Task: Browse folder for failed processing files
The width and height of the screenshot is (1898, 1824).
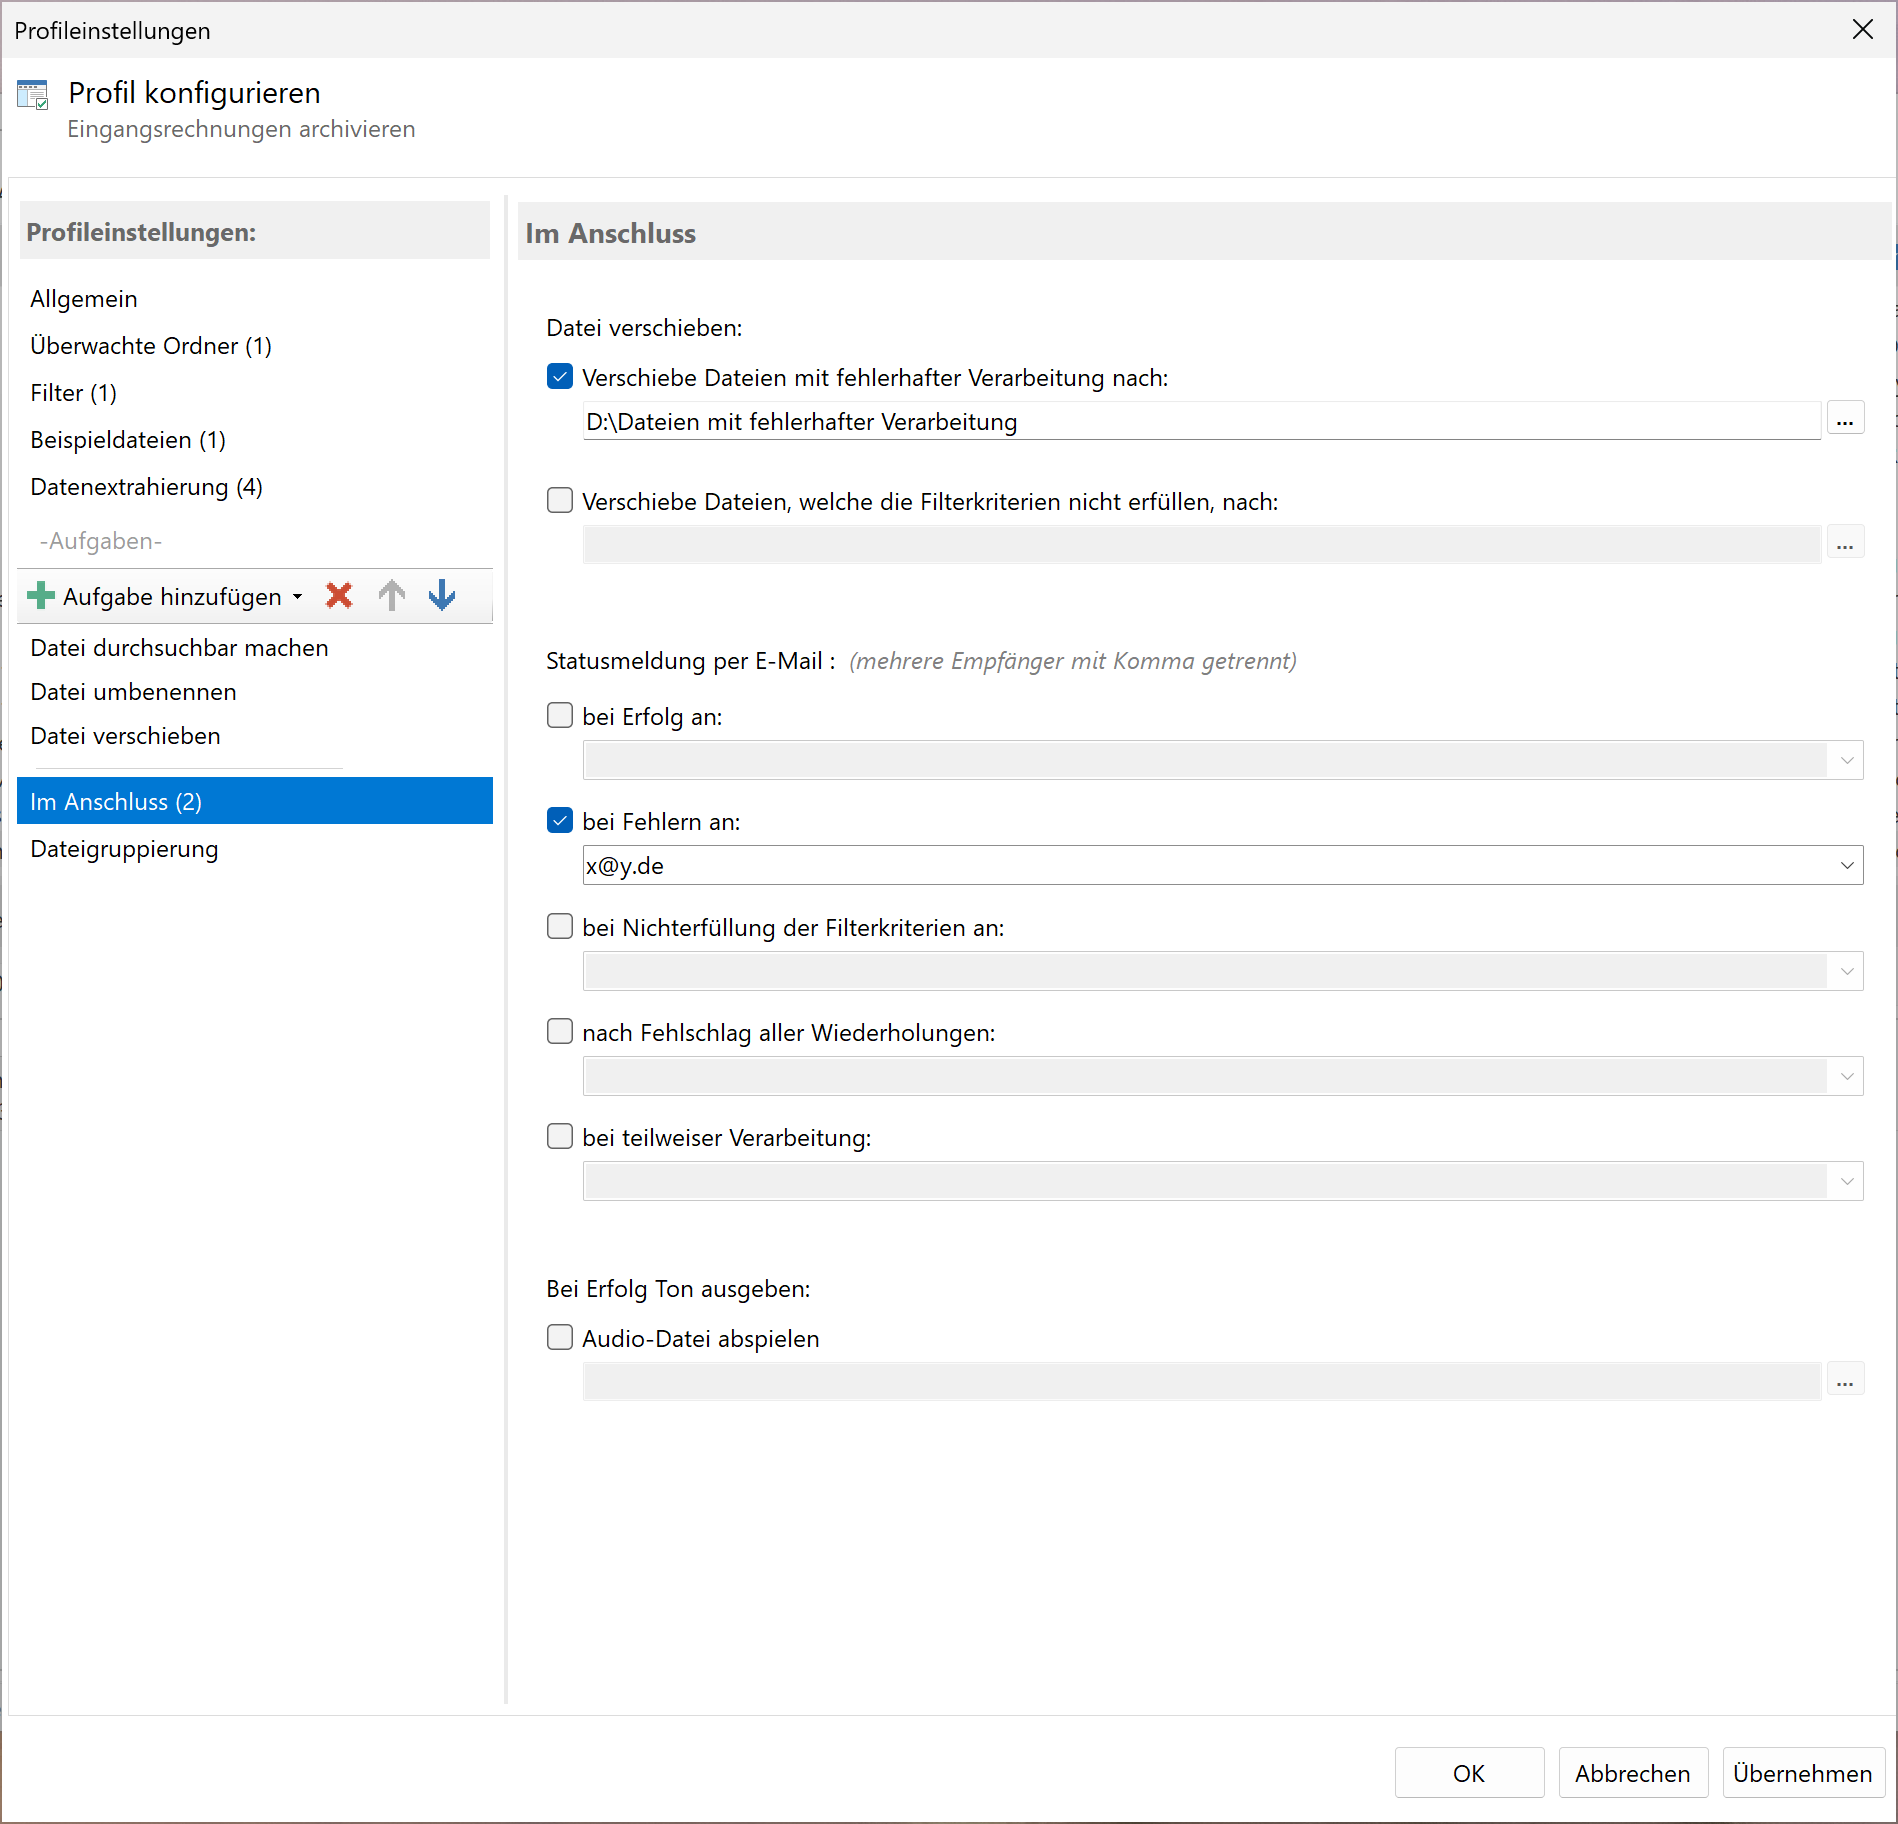Action: pos(1844,420)
